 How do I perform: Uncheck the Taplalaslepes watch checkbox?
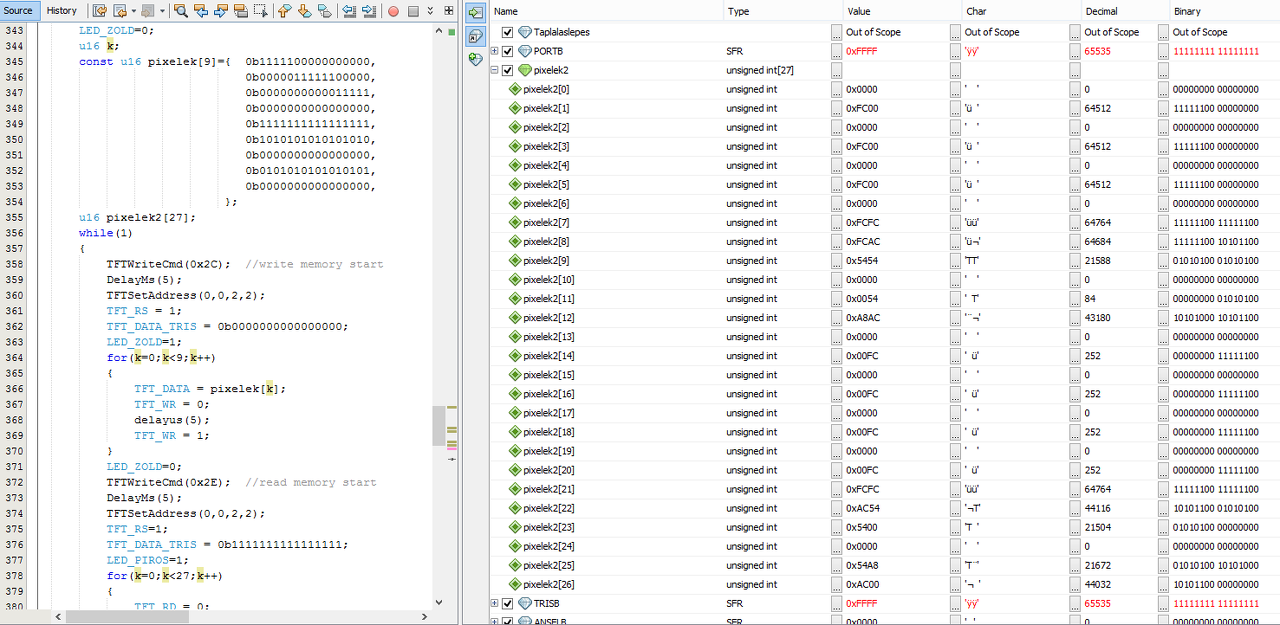click(508, 32)
